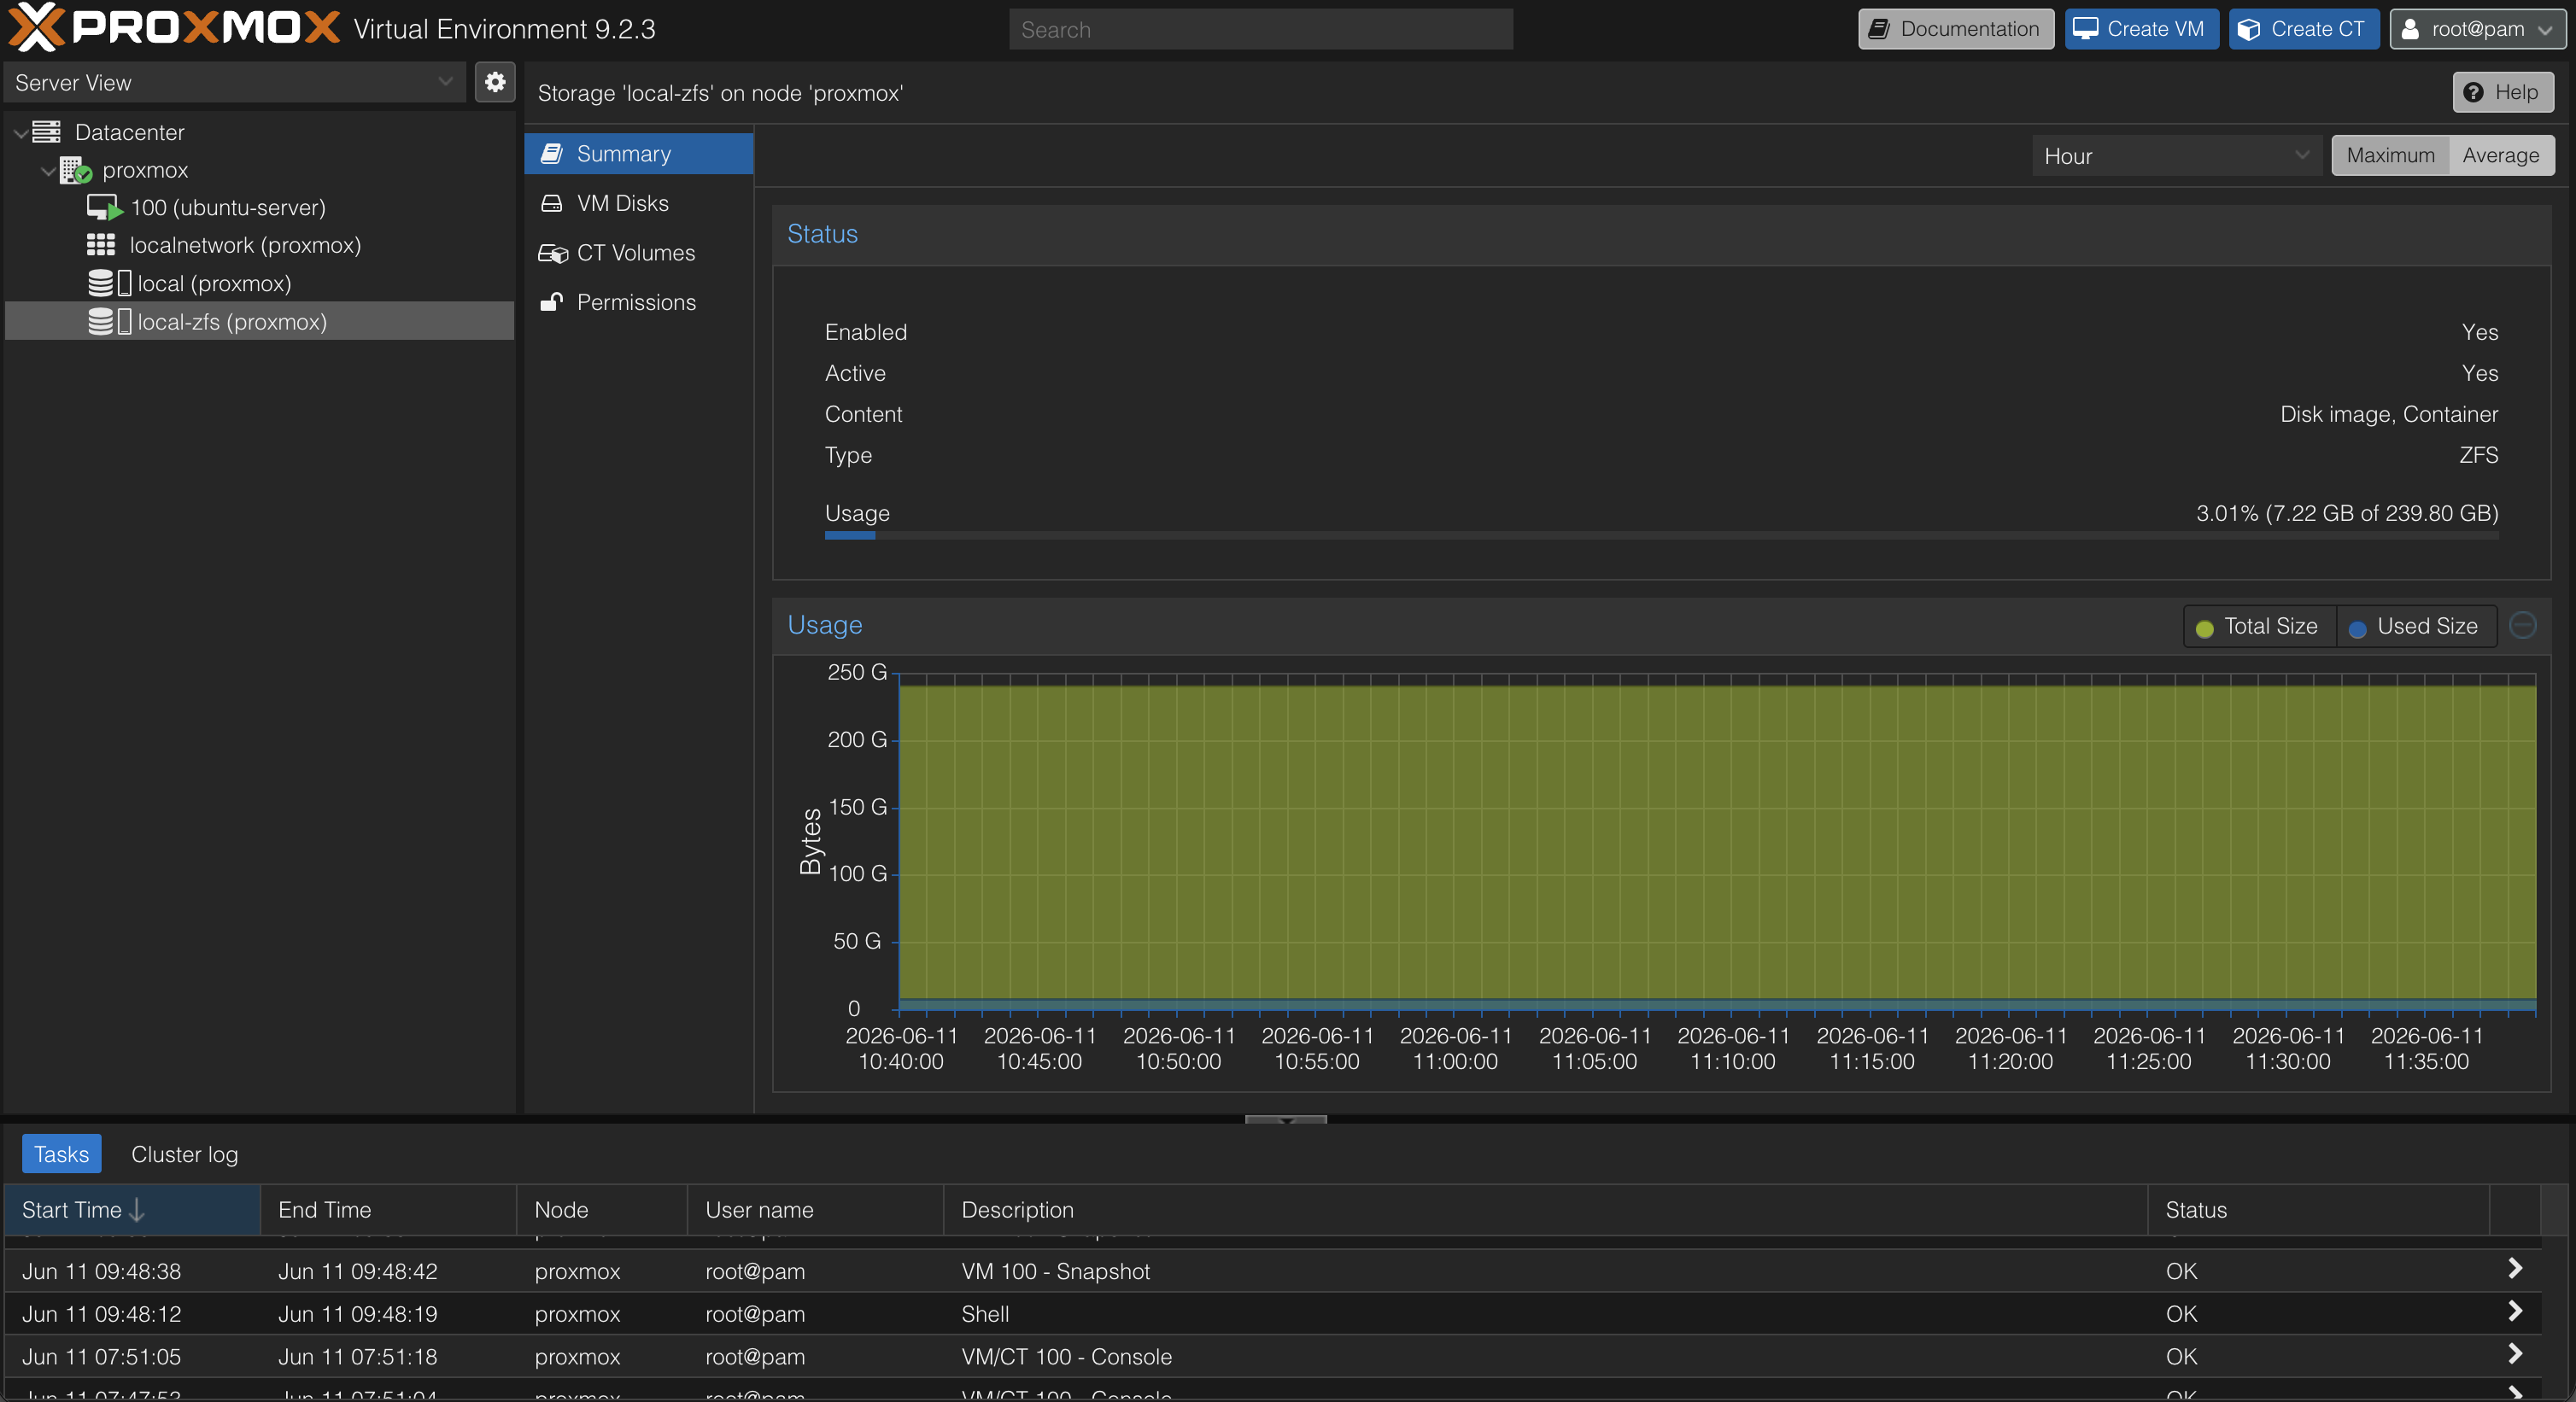2576x1402 pixels.
Task: Click the proxmox node icon
Action: (75, 170)
